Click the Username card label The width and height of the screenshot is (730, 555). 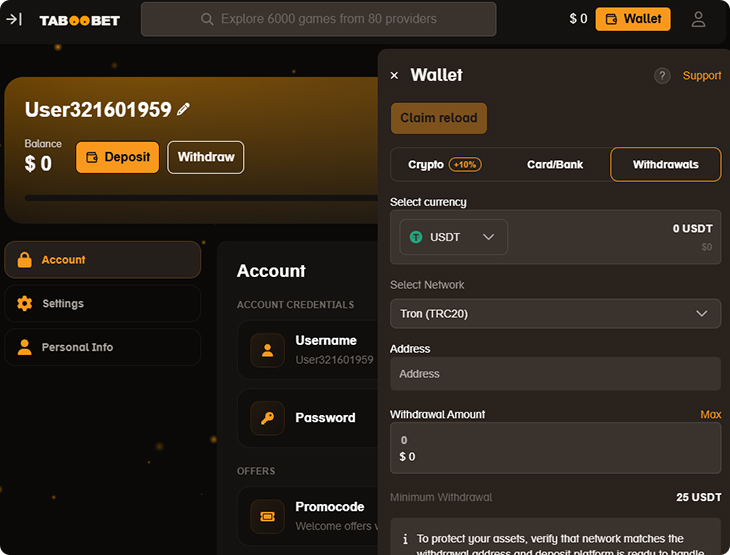point(326,340)
